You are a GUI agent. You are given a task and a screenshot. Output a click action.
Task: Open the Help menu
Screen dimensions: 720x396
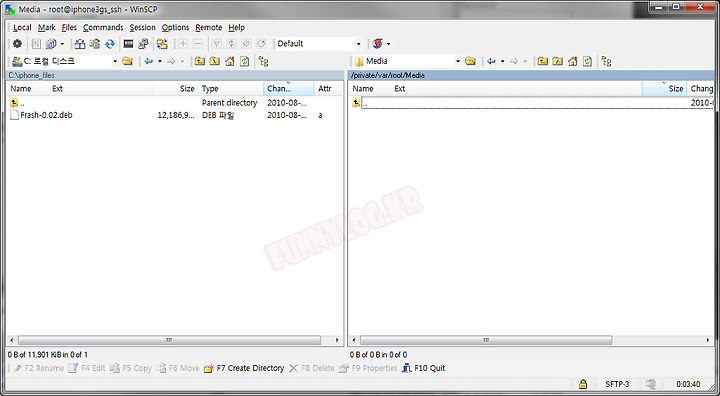(x=236, y=28)
